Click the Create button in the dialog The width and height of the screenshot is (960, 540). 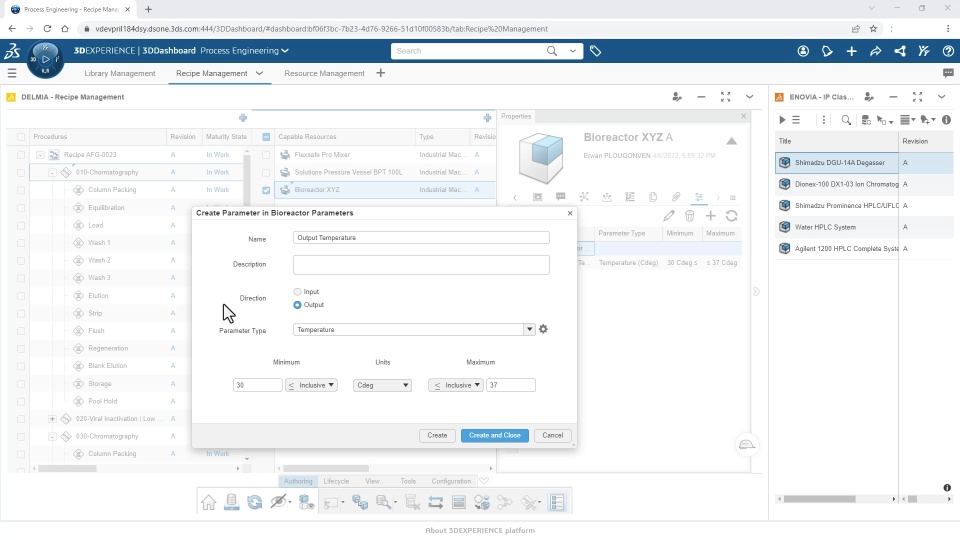[437, 435]
